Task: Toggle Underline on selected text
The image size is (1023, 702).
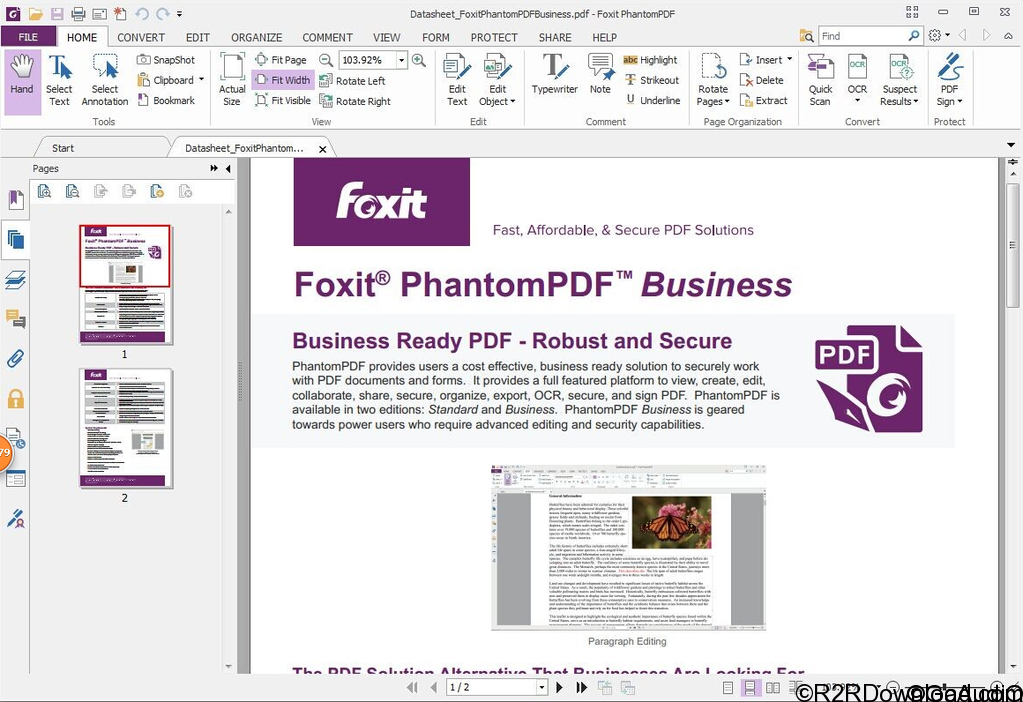Action: click(653, 100)
